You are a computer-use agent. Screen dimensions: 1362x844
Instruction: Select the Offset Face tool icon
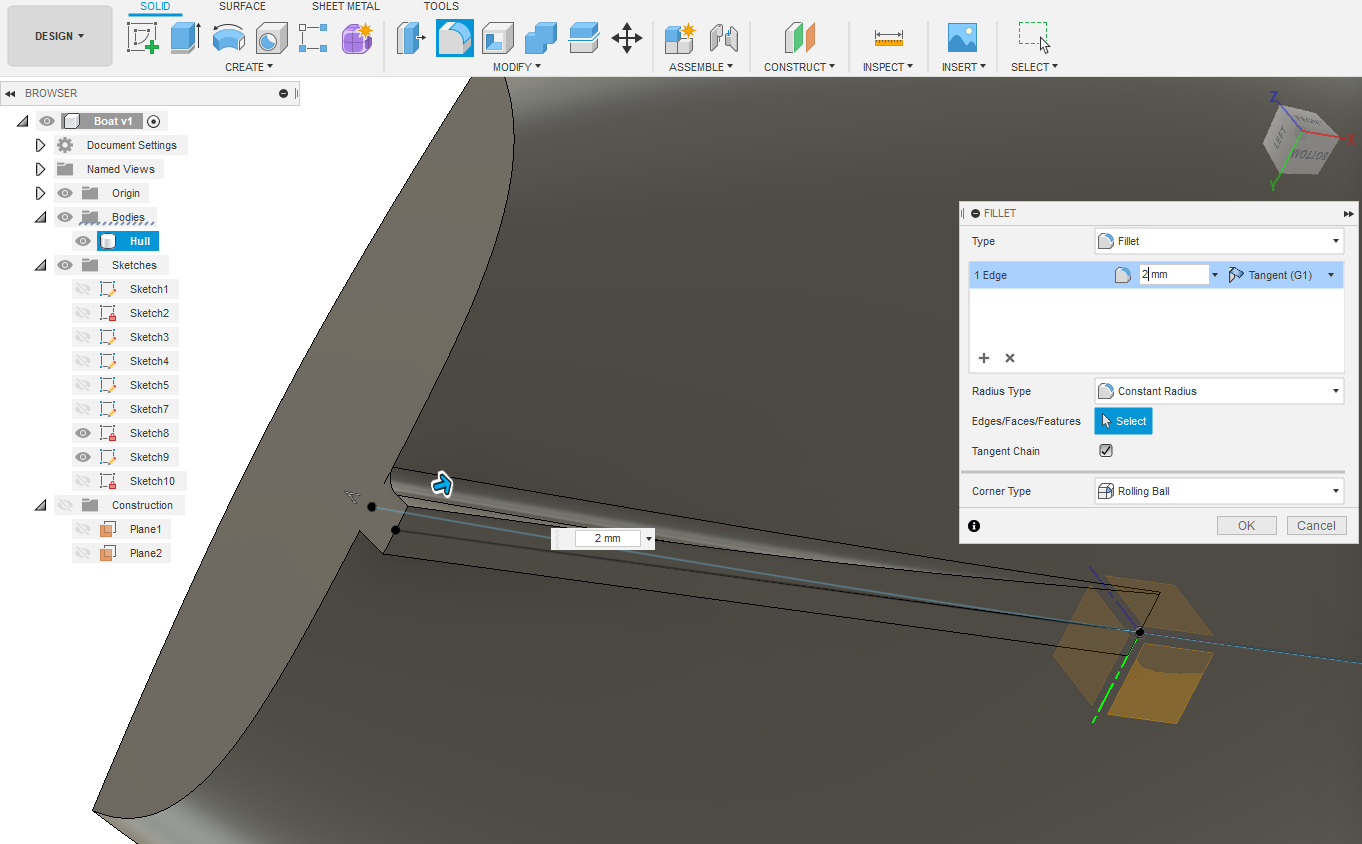(x=583, y=38)
